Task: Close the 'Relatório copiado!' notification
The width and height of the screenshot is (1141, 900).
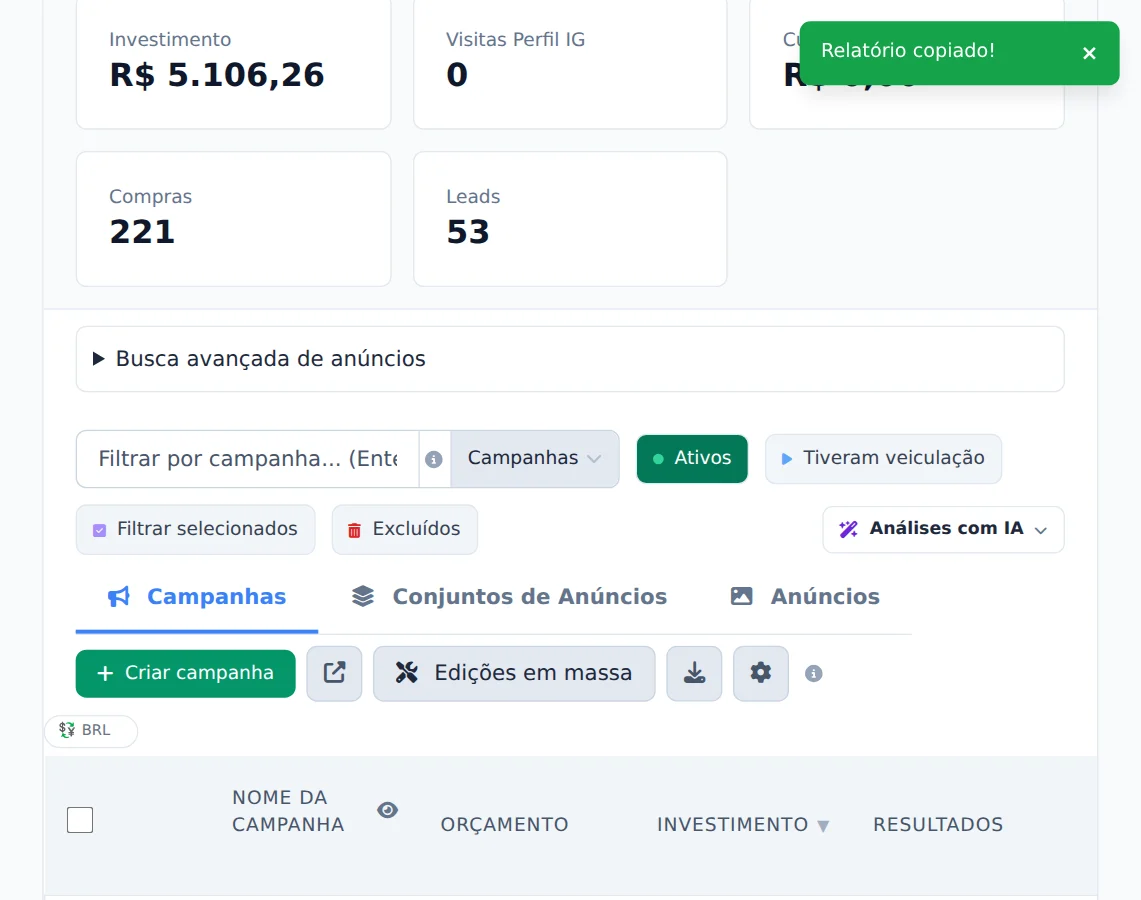Action: (1089, 53)
